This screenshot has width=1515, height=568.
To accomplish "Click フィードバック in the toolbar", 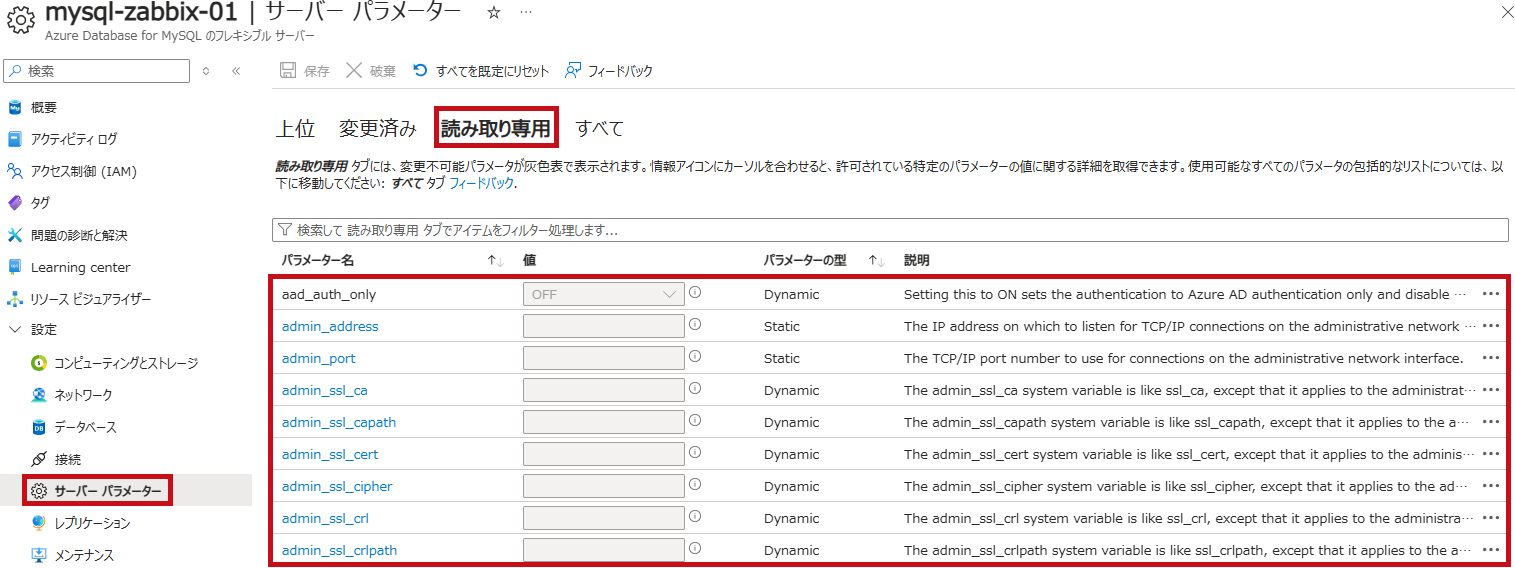I will pyautogui.click(x=609, y=71).
